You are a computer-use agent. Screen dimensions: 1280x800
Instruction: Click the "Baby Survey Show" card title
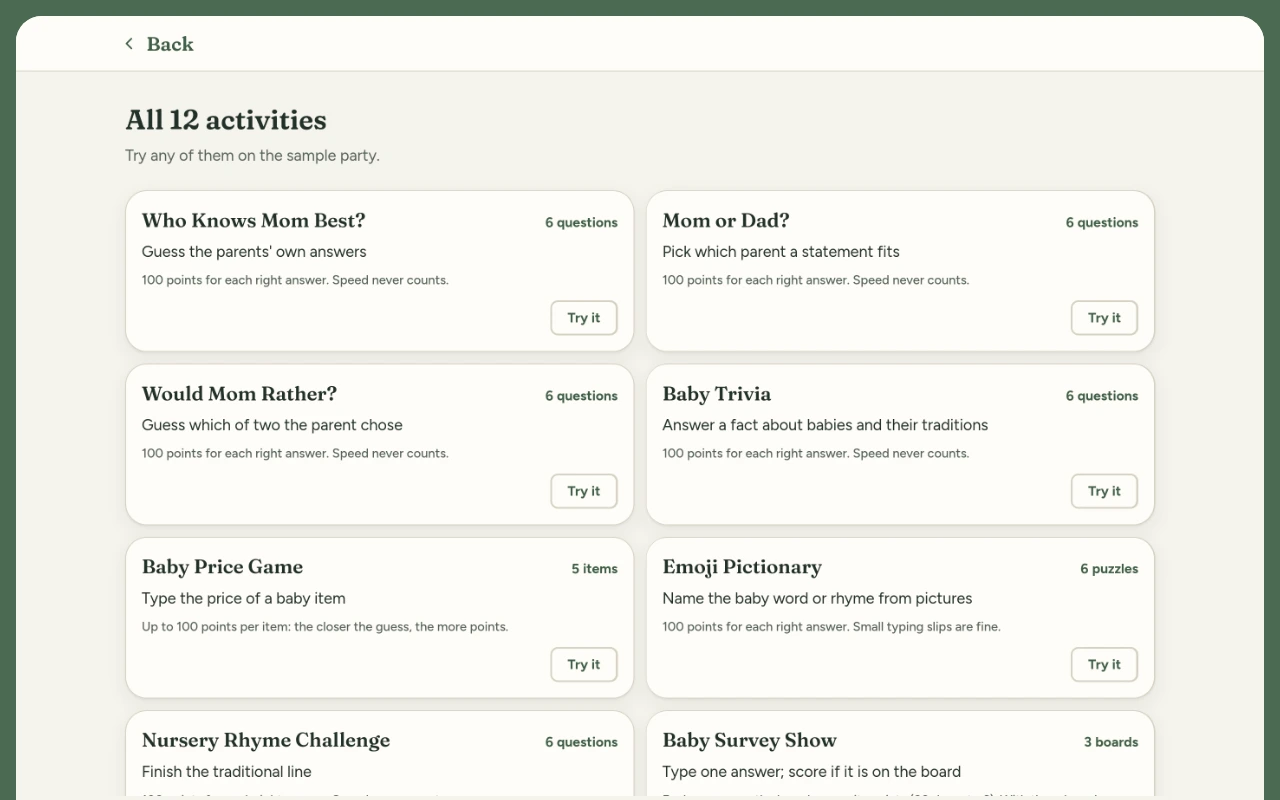point(750,741)
